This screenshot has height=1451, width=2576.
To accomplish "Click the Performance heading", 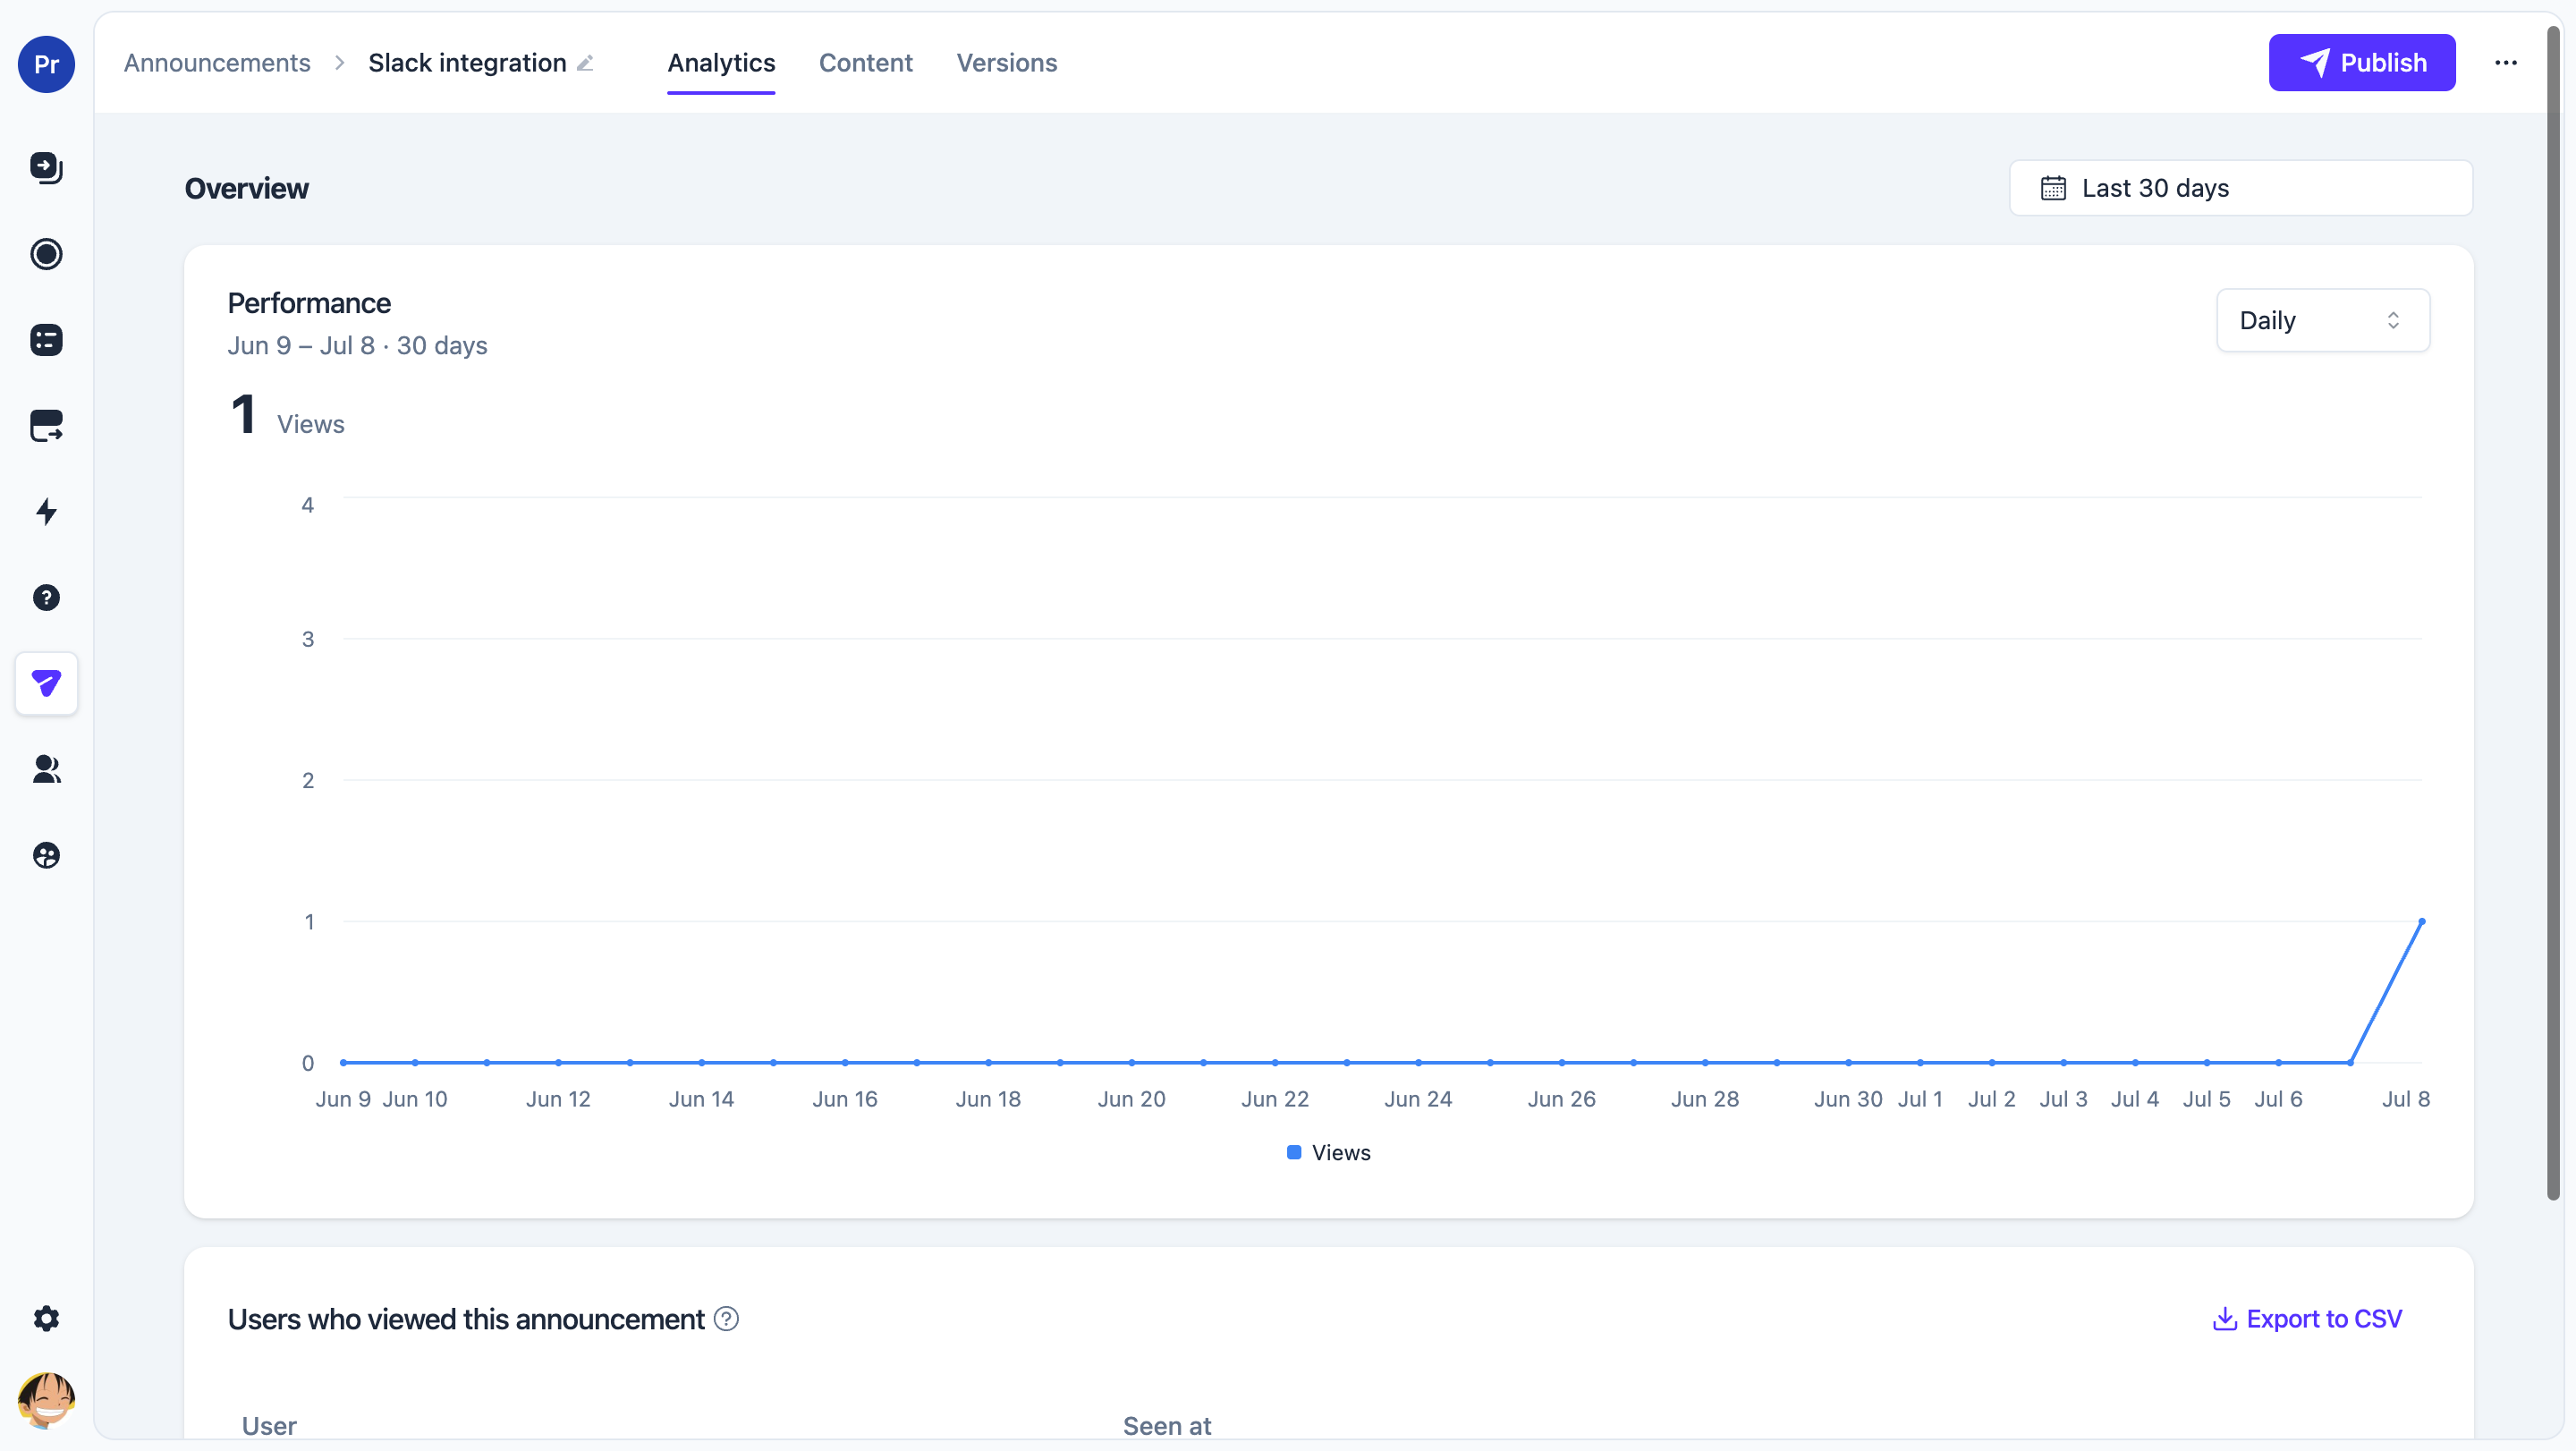I will coord(309,303).
